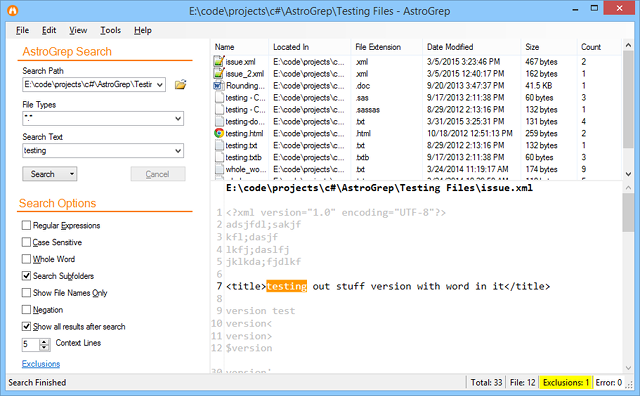The image size is (640, 396).
Task: Uncheck Show all results after search
Action: pyautogui.click(x=26, y=327)
